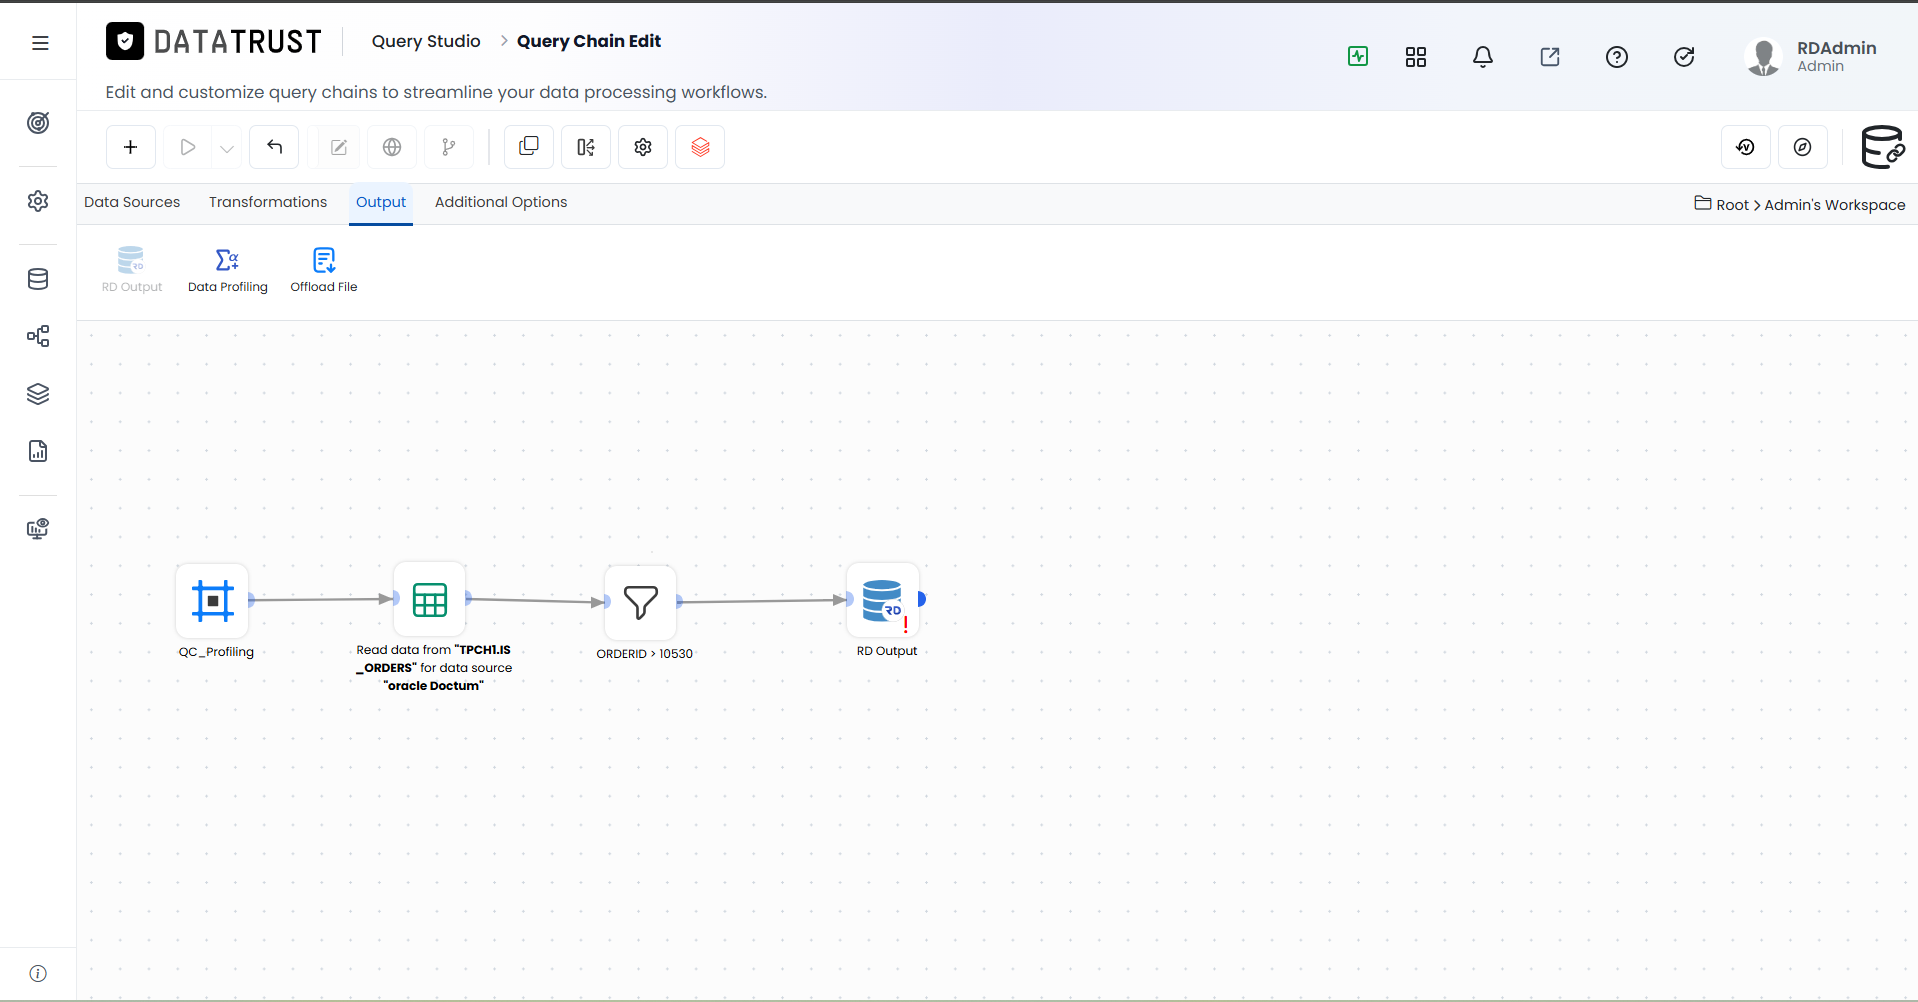Screen dimensions: 1918x1002
Task: Open the report chart icon in sidebar
Action: pos(38,451)
